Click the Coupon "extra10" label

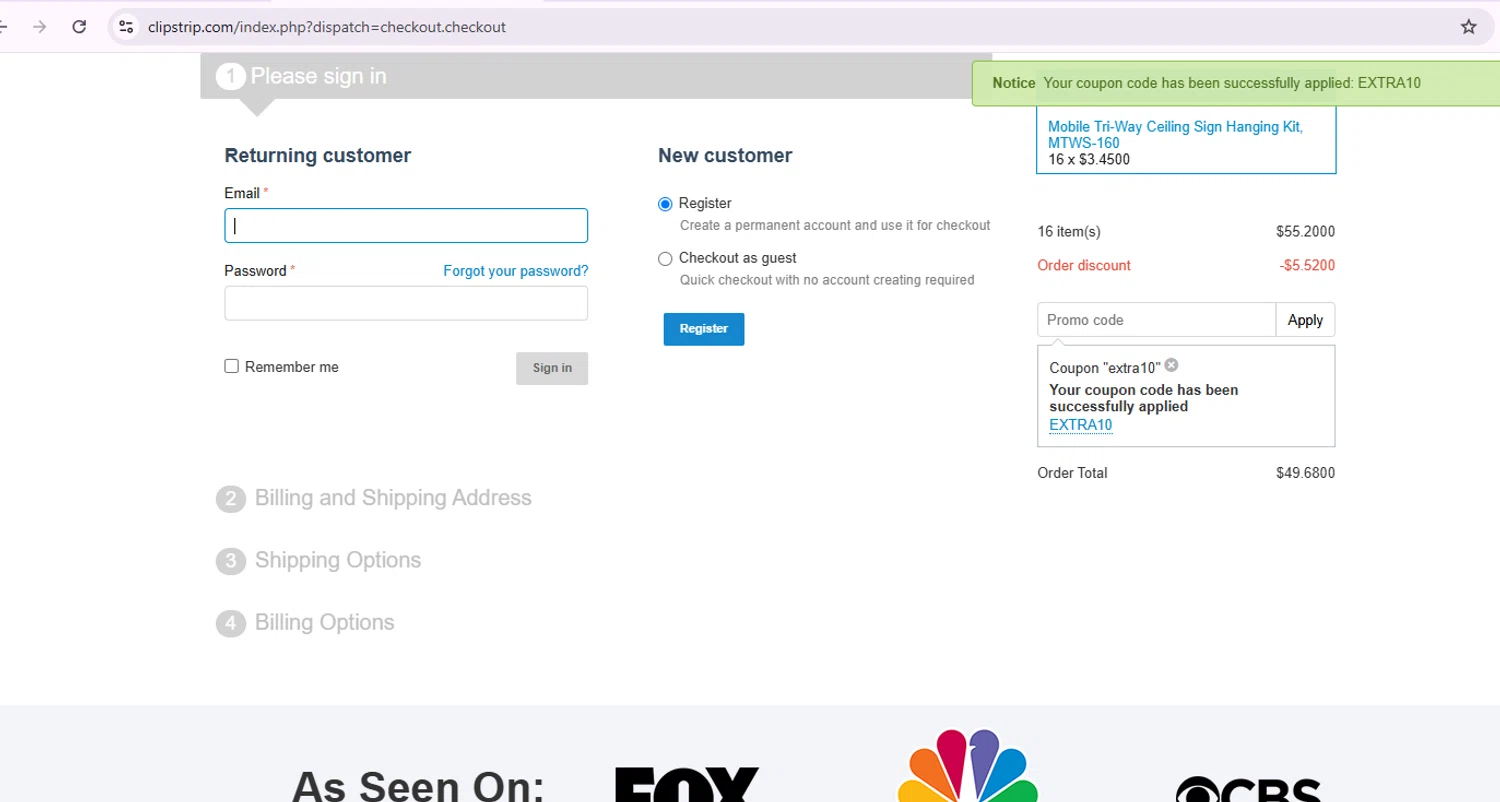pos(1105,368)
